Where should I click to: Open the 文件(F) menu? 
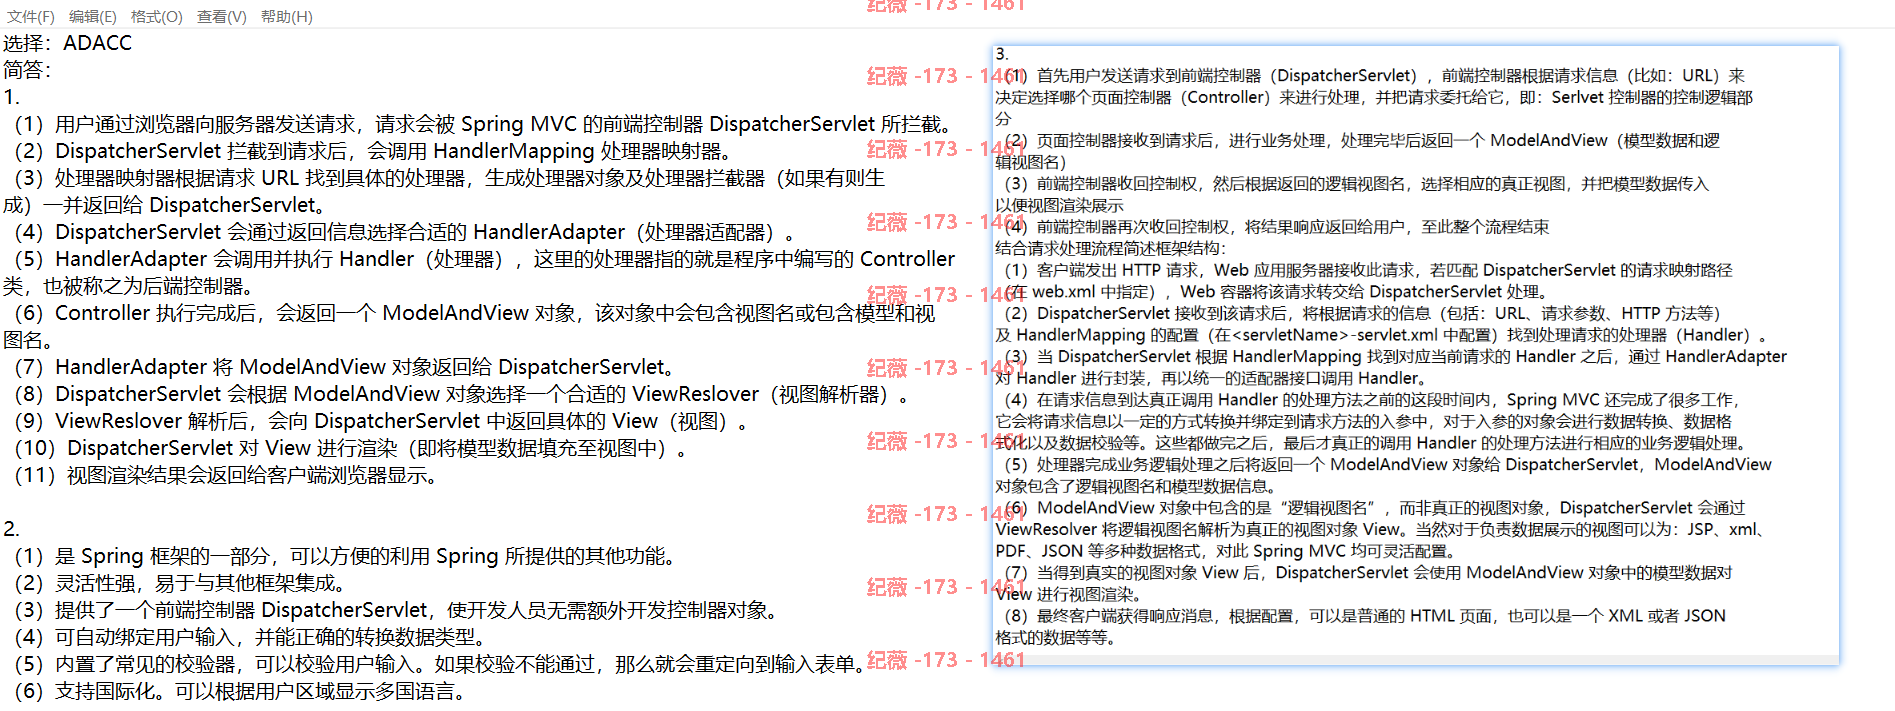pyautogui.click(x=31, y=17)
